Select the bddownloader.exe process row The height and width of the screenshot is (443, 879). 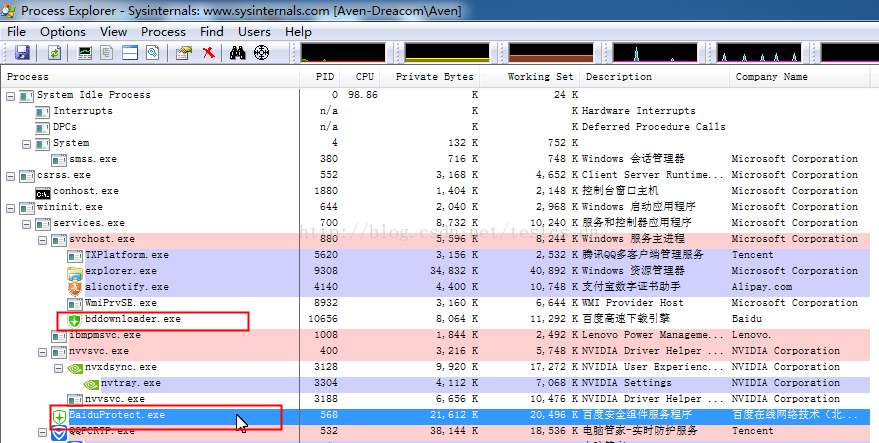(x=435, y=320)
